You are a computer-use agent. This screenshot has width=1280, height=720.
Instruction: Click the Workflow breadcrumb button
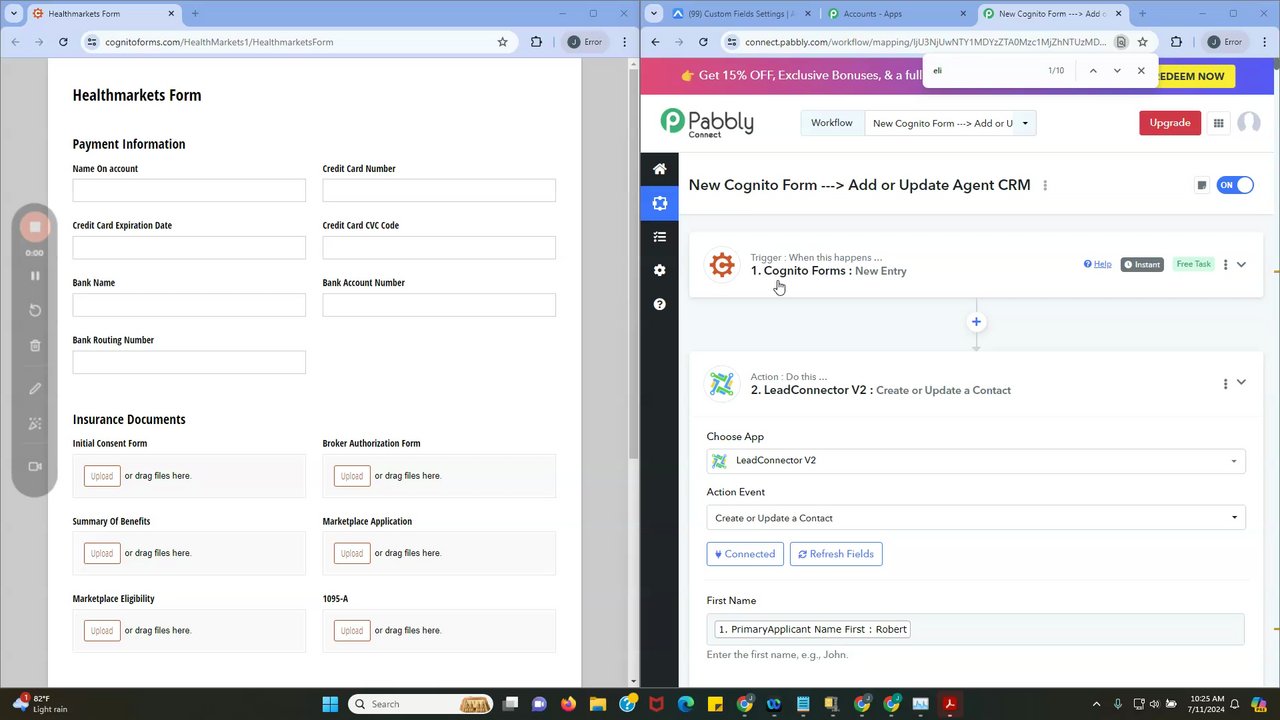pyautogui.click(x=831, y=123)
